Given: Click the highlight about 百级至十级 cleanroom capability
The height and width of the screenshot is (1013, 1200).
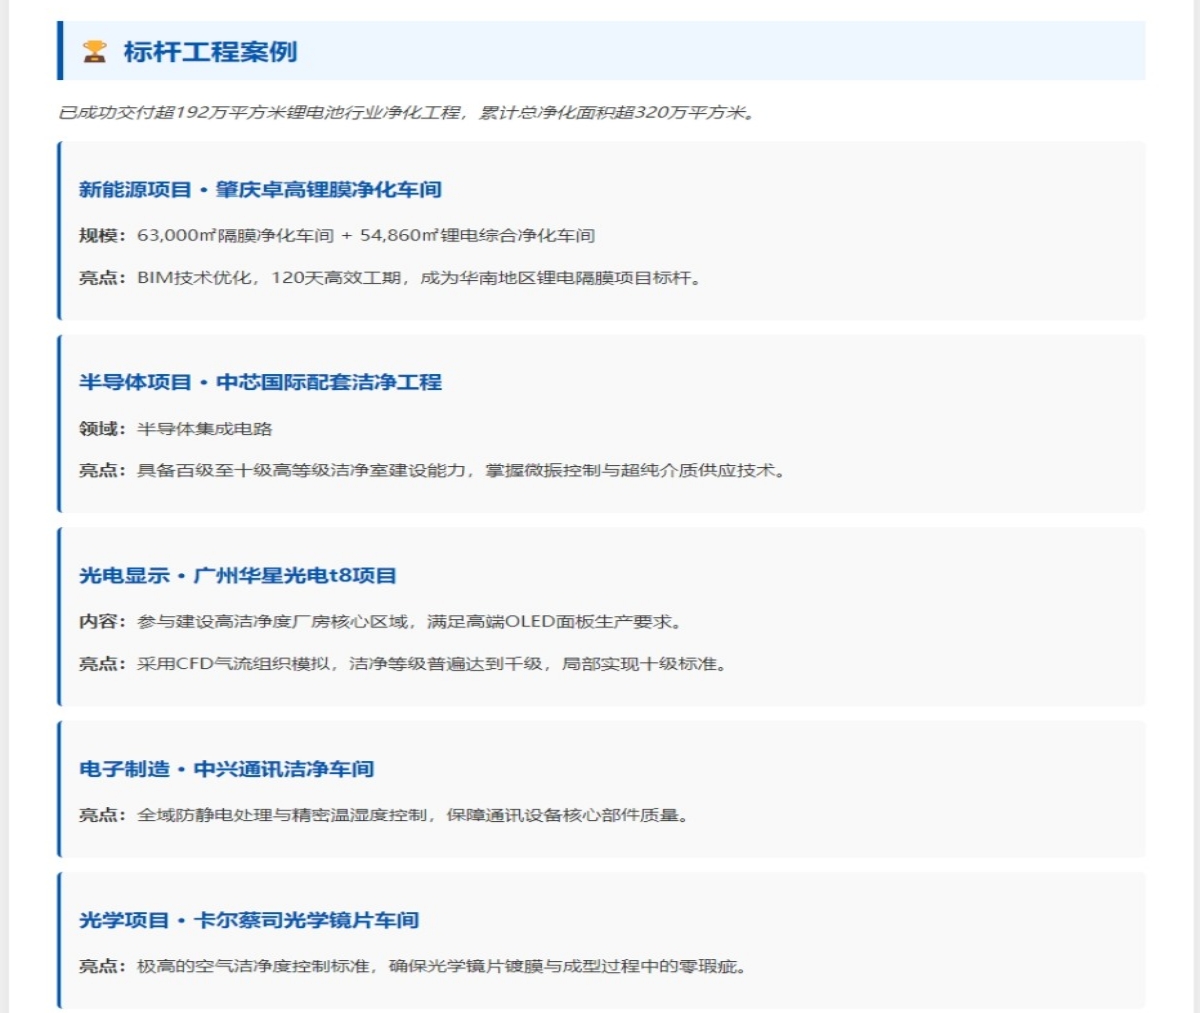Looking at the screenshot, I should tap(461, 471).
